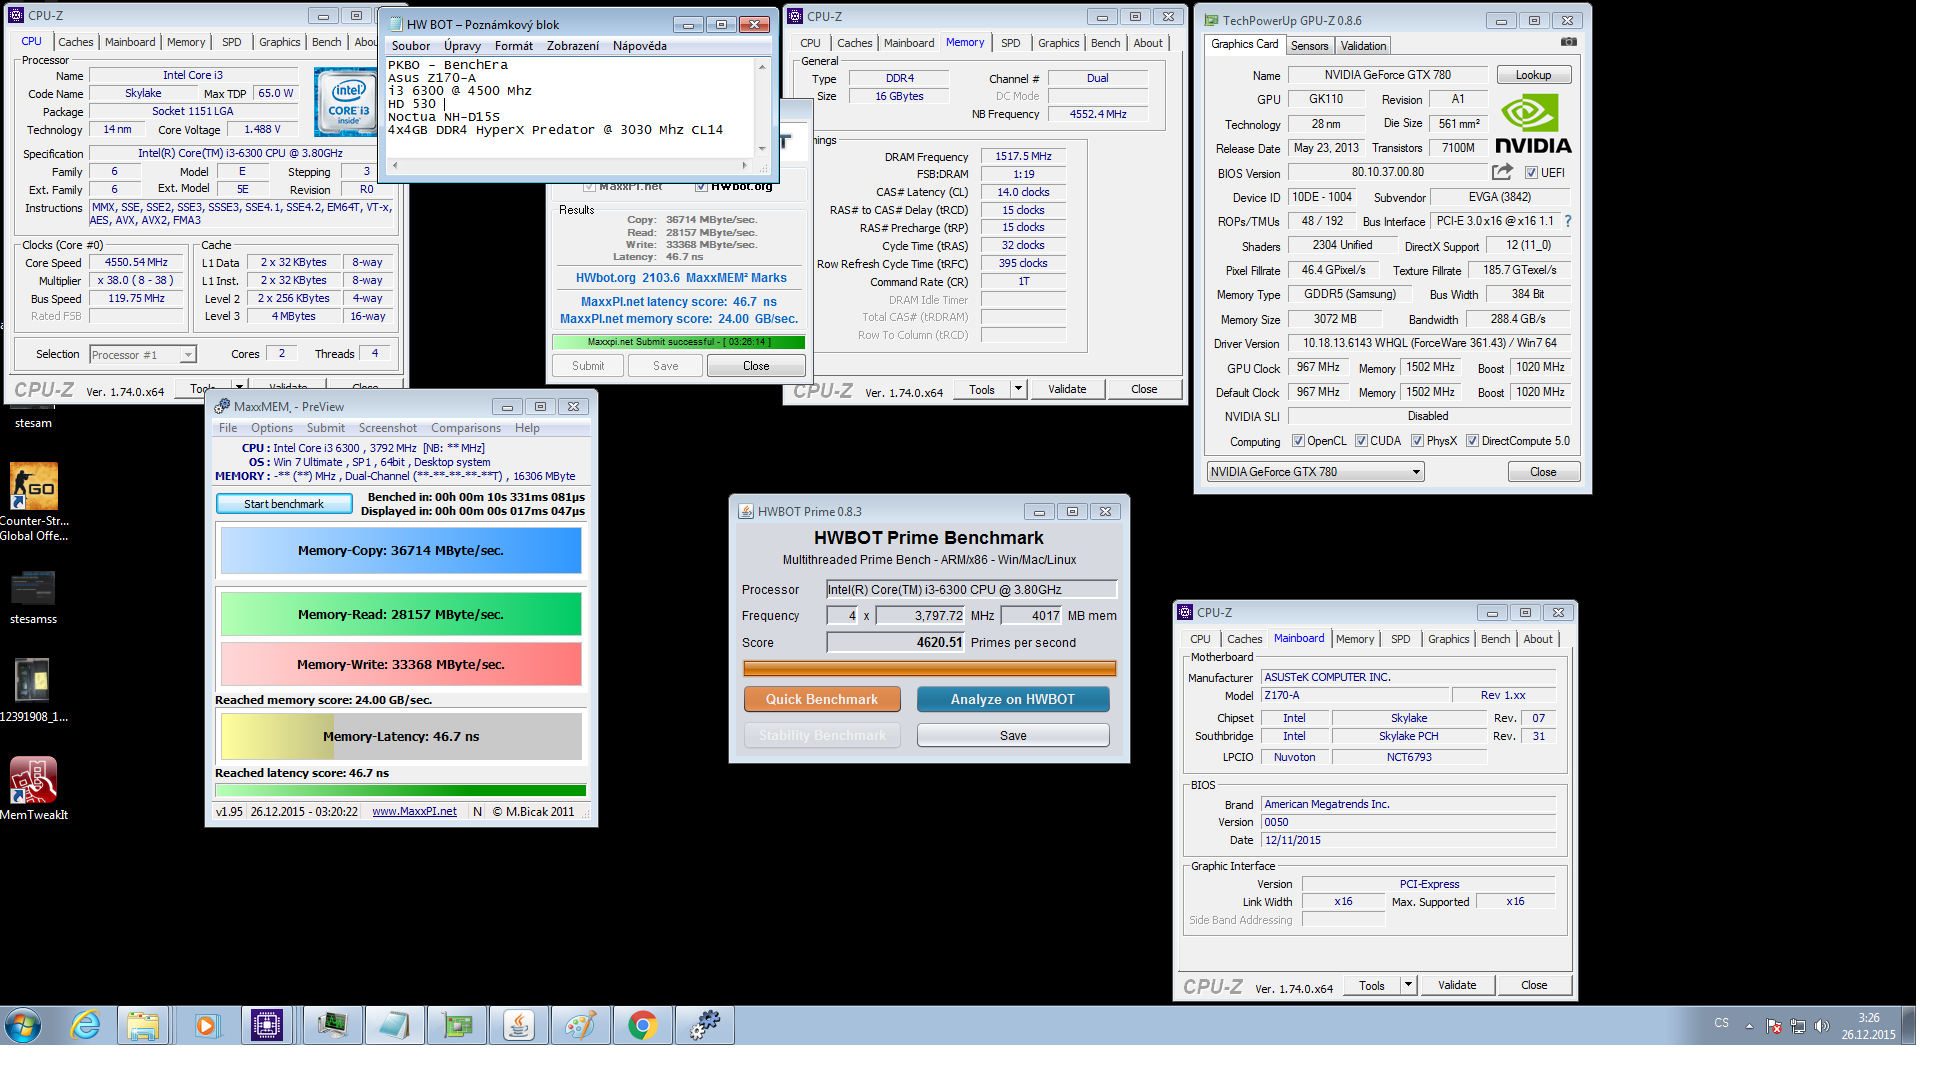Click the green MaxxMEM latency score bar
Image resolution: width=1945 pixels, height=1080 pixels.
click(400, 790)
